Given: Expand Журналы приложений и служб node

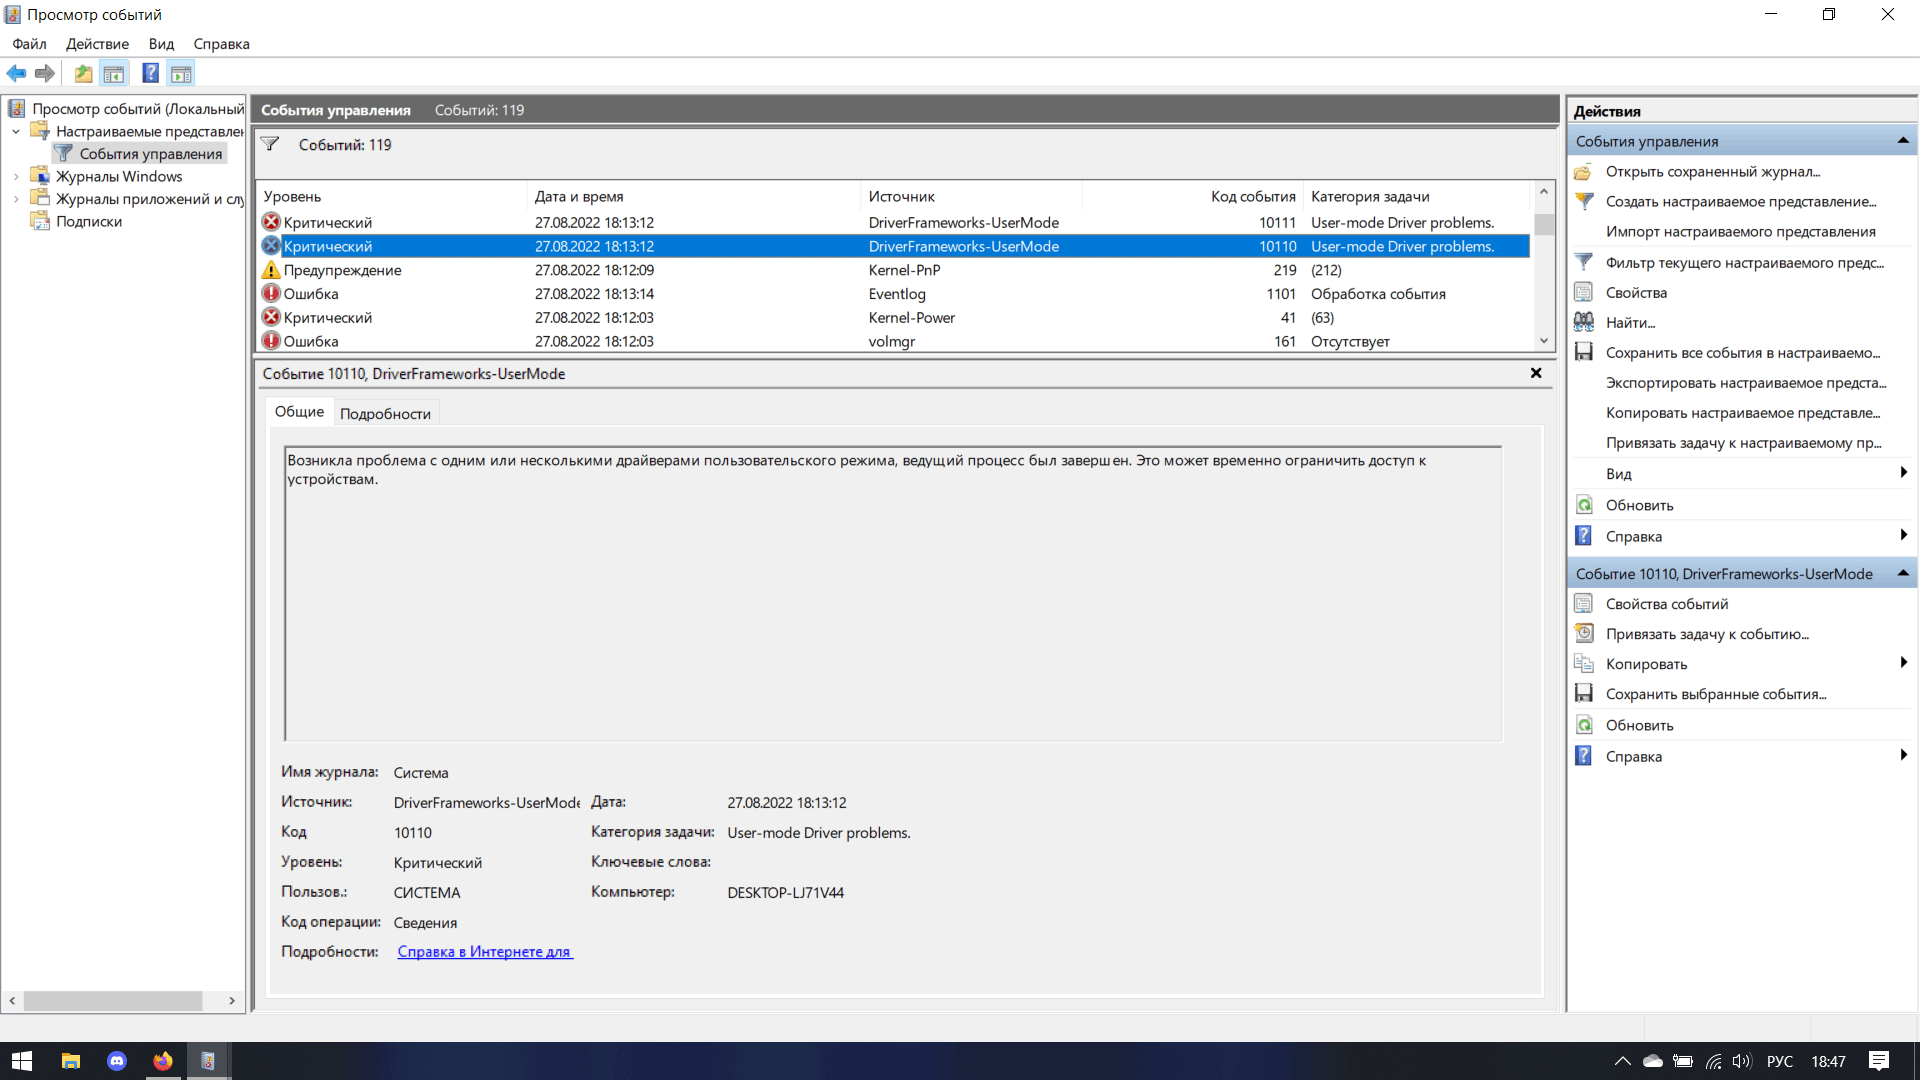Looking at the screenshot, I should click(x=16, y=199).
